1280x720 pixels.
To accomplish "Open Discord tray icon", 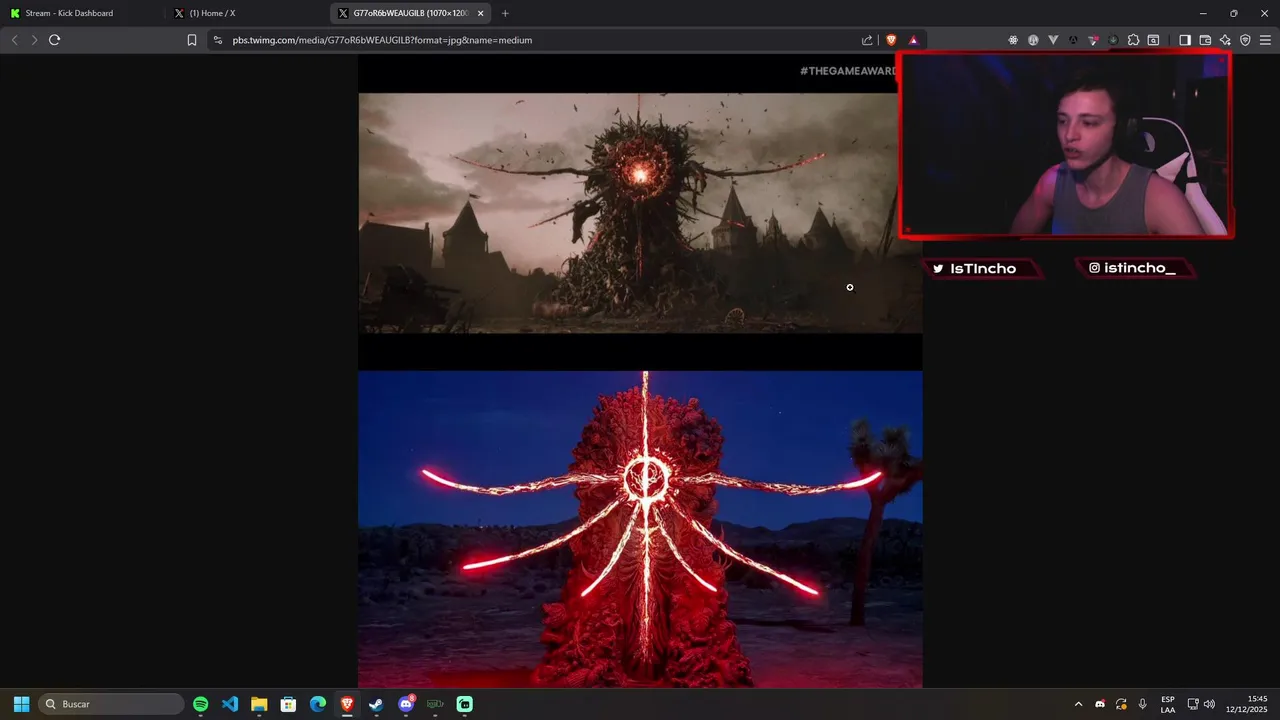I will click(x=1100, y=704).
